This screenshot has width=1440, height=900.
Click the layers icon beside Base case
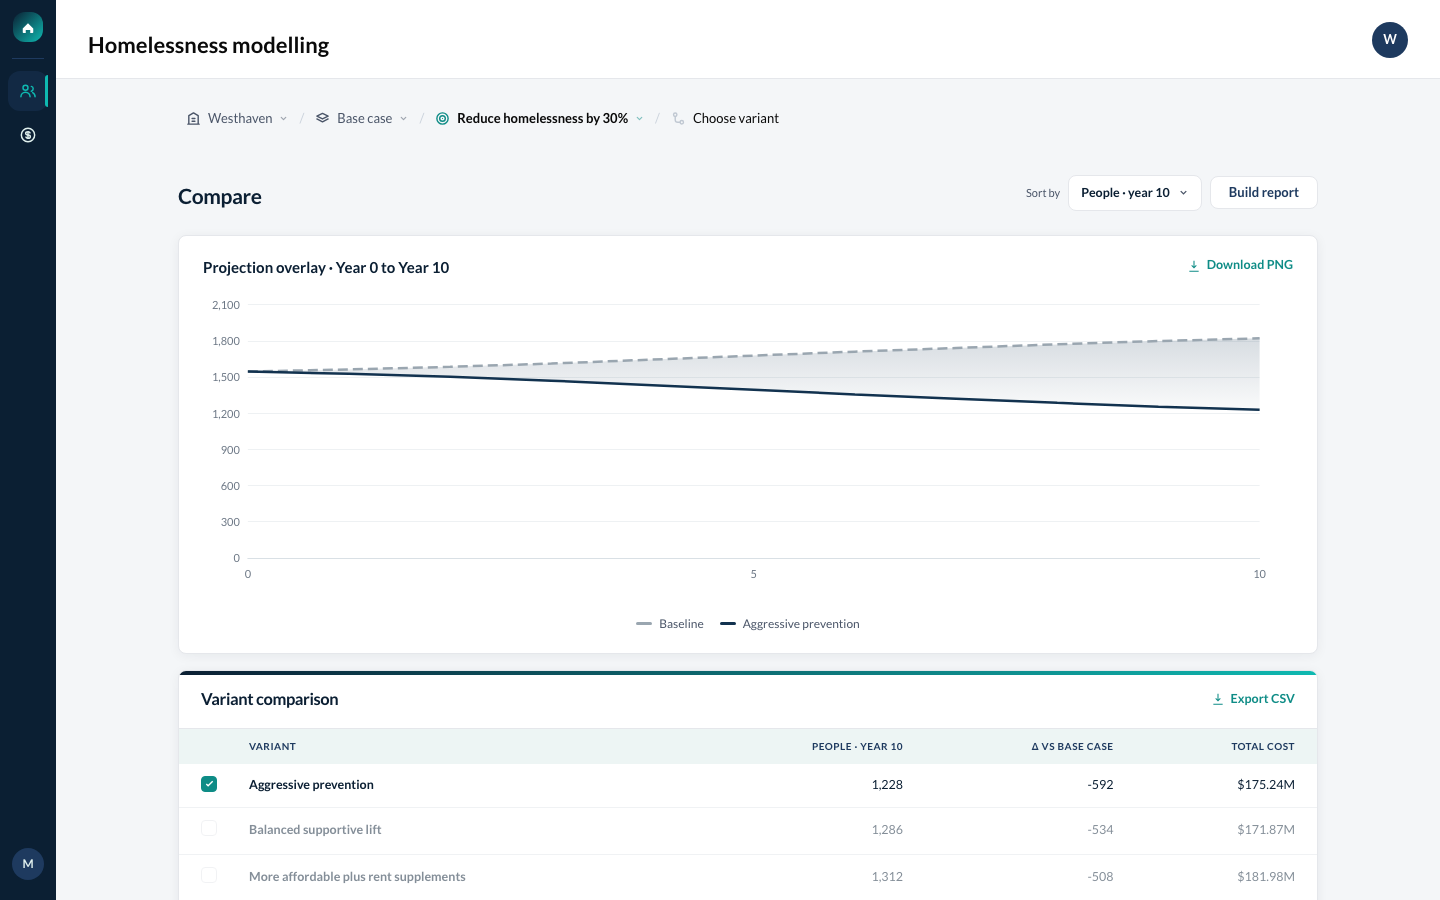(322, 118)
